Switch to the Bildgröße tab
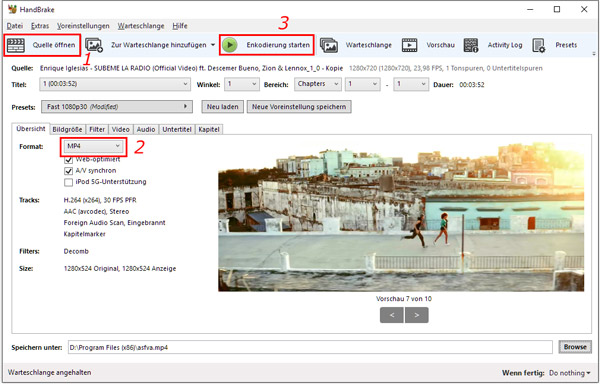Image resolution: width=600 pixels, height=384 pixels. click(x=67, y=130)
